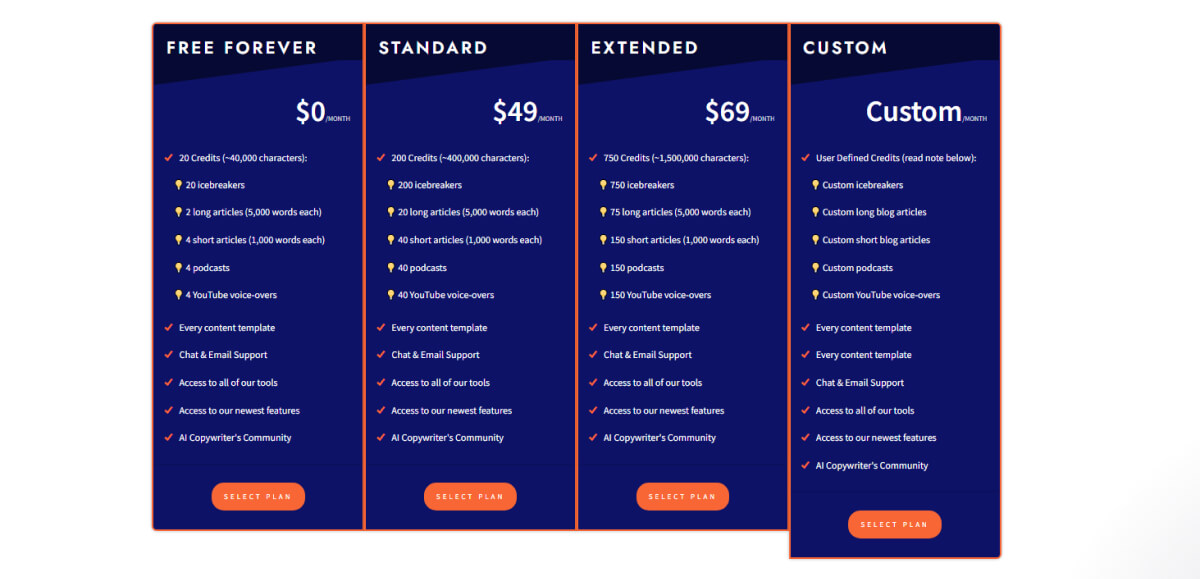Click the EXTENDED plan title
This screenshot has width=1200, height=579.
[644, 47]
